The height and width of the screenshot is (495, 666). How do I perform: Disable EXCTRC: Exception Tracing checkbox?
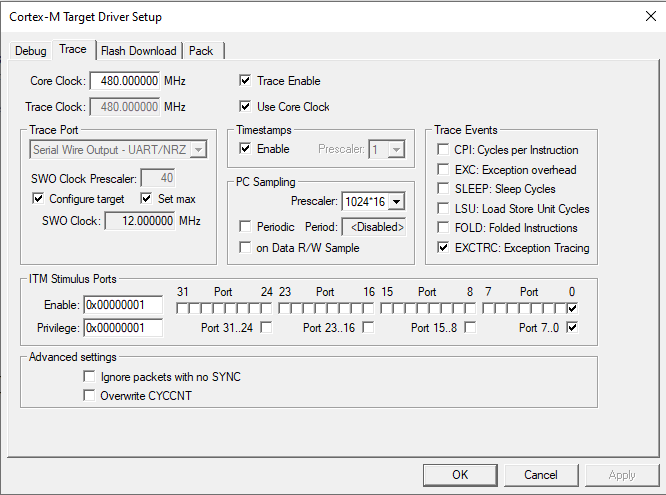443,247
